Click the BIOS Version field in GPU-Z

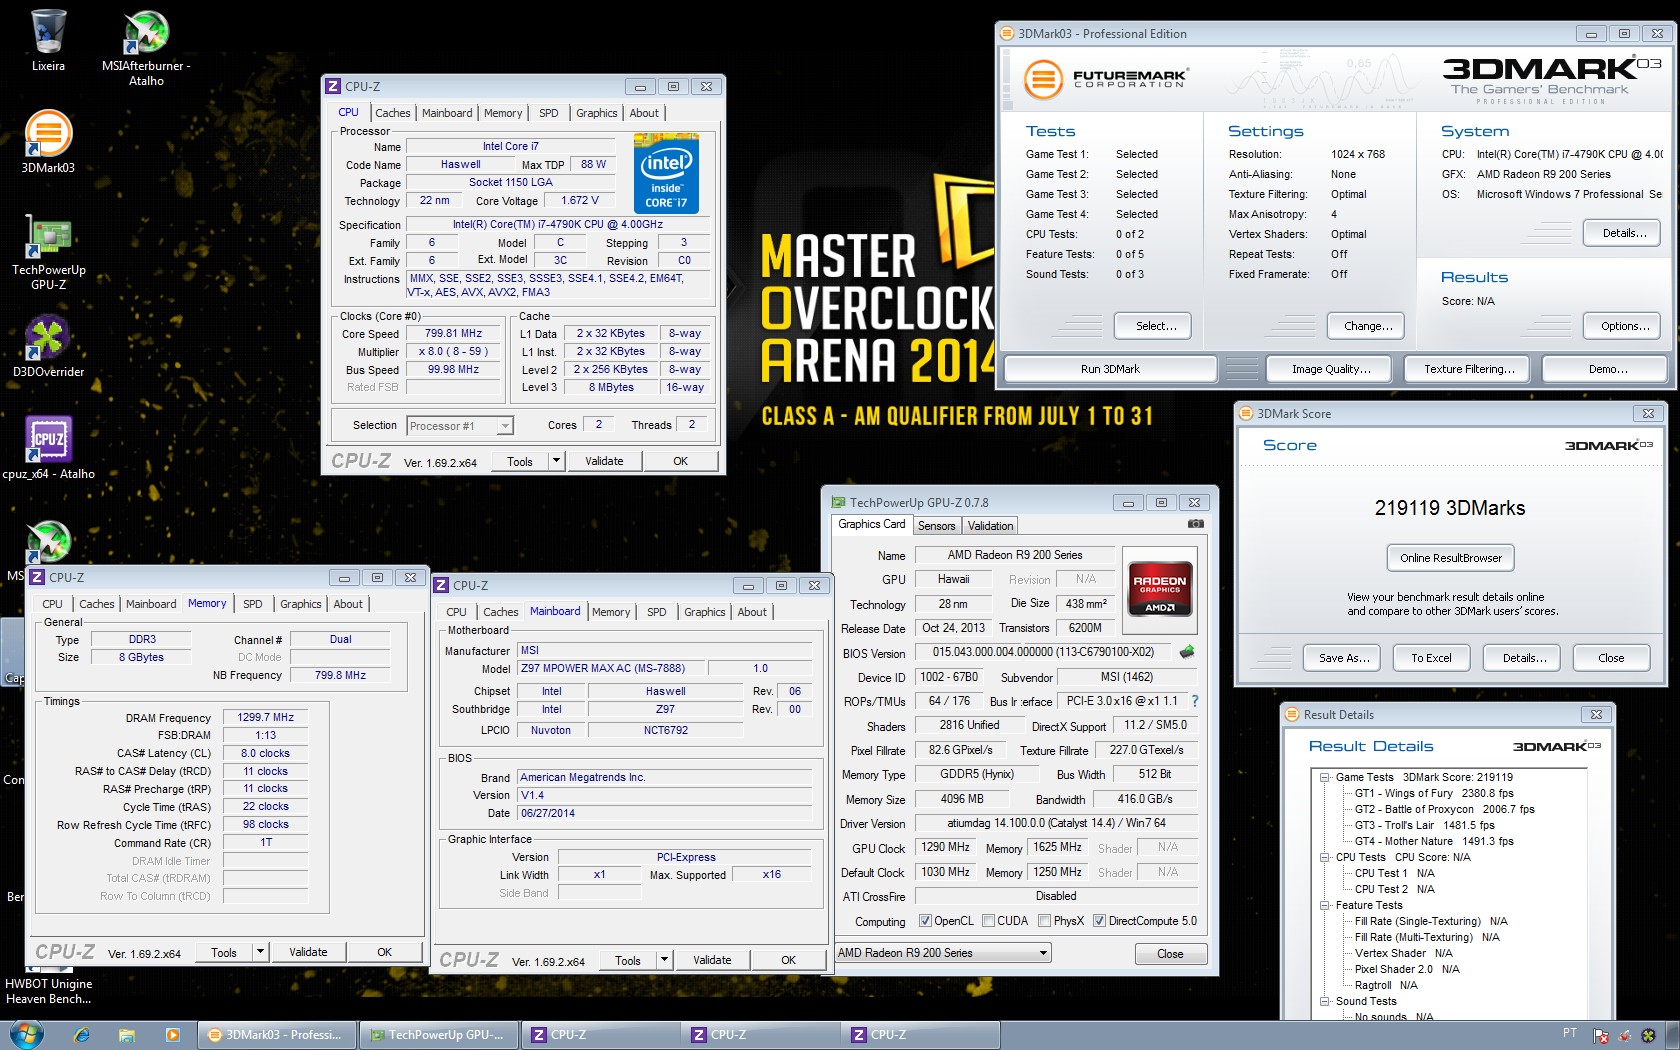[1043, 652]
